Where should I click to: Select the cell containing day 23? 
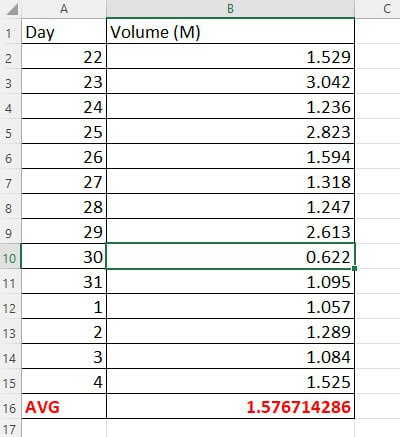pos(64,81)
